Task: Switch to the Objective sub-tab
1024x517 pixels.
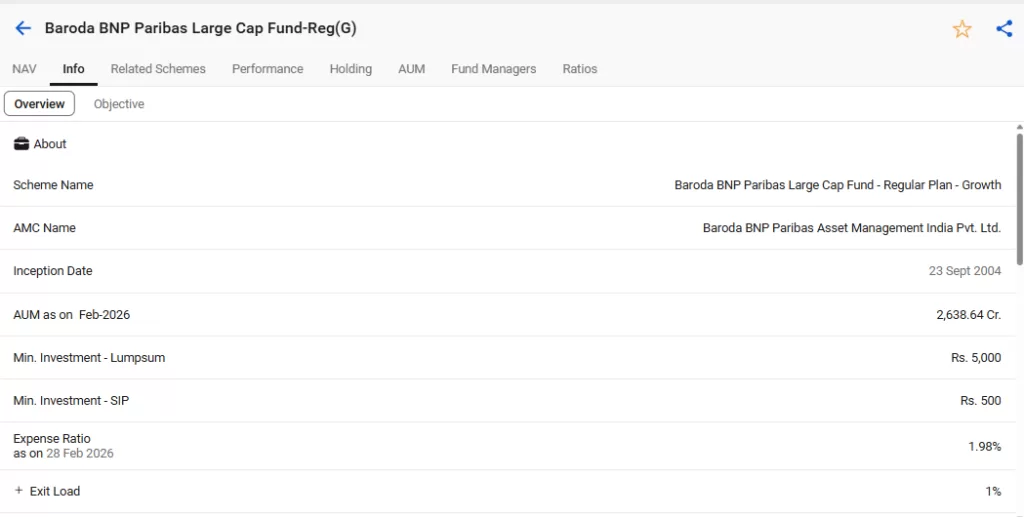Action: 119,104
